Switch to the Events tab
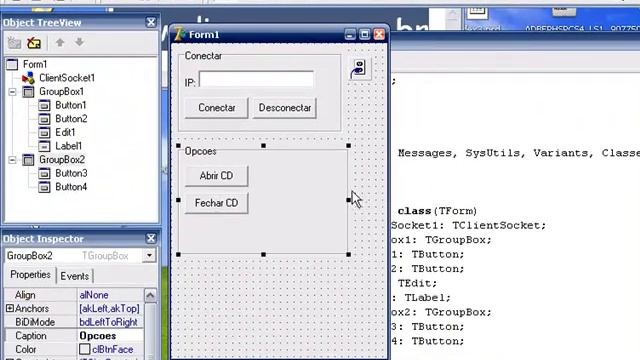The image size is (640, 360). click(x=74, y=276)
